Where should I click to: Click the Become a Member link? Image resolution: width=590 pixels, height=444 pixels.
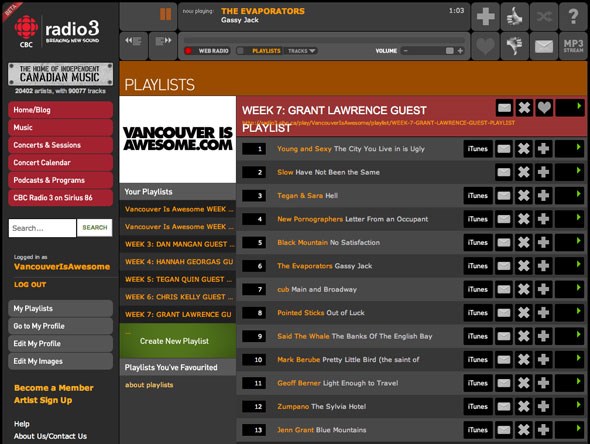[x=54, y=388]
